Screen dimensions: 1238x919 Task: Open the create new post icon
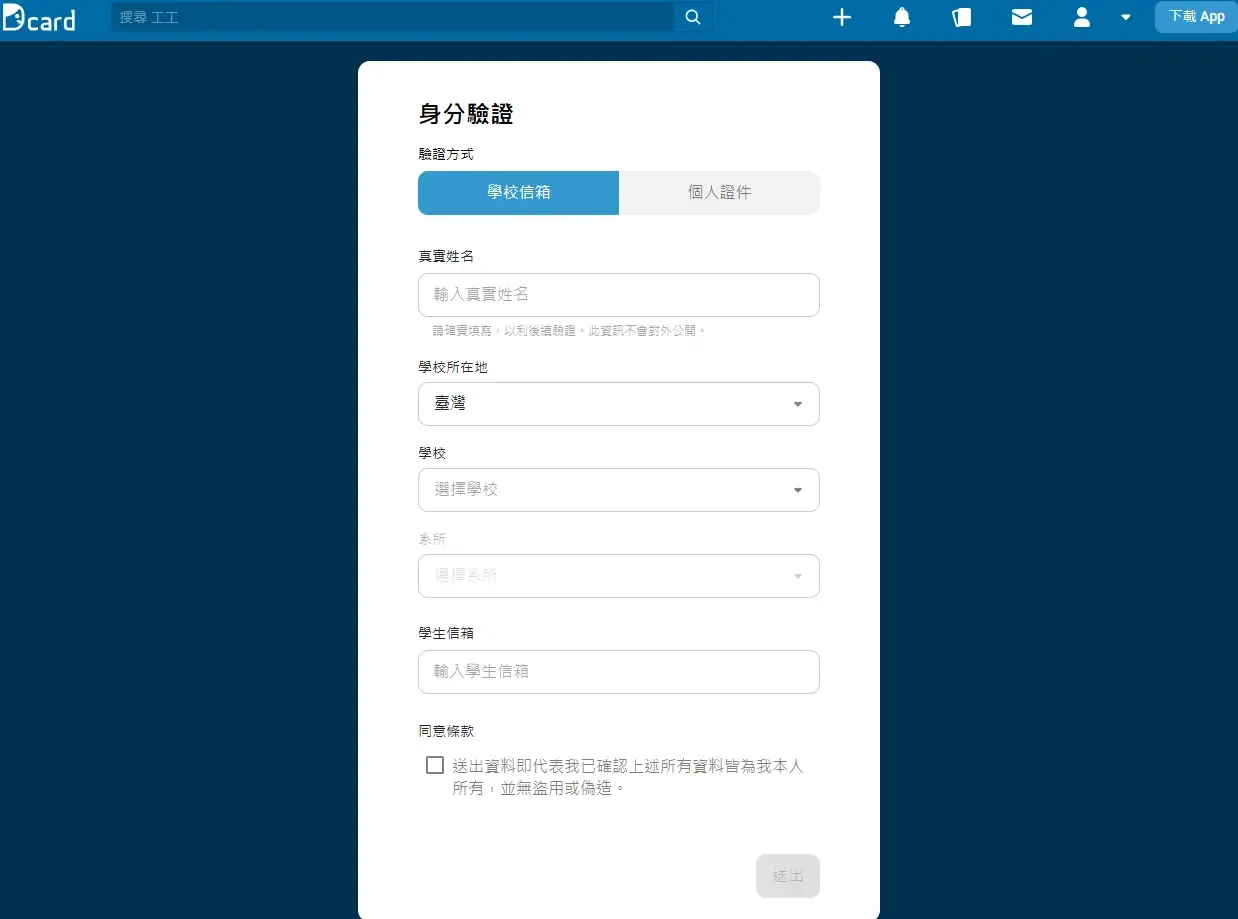(842, 17)
